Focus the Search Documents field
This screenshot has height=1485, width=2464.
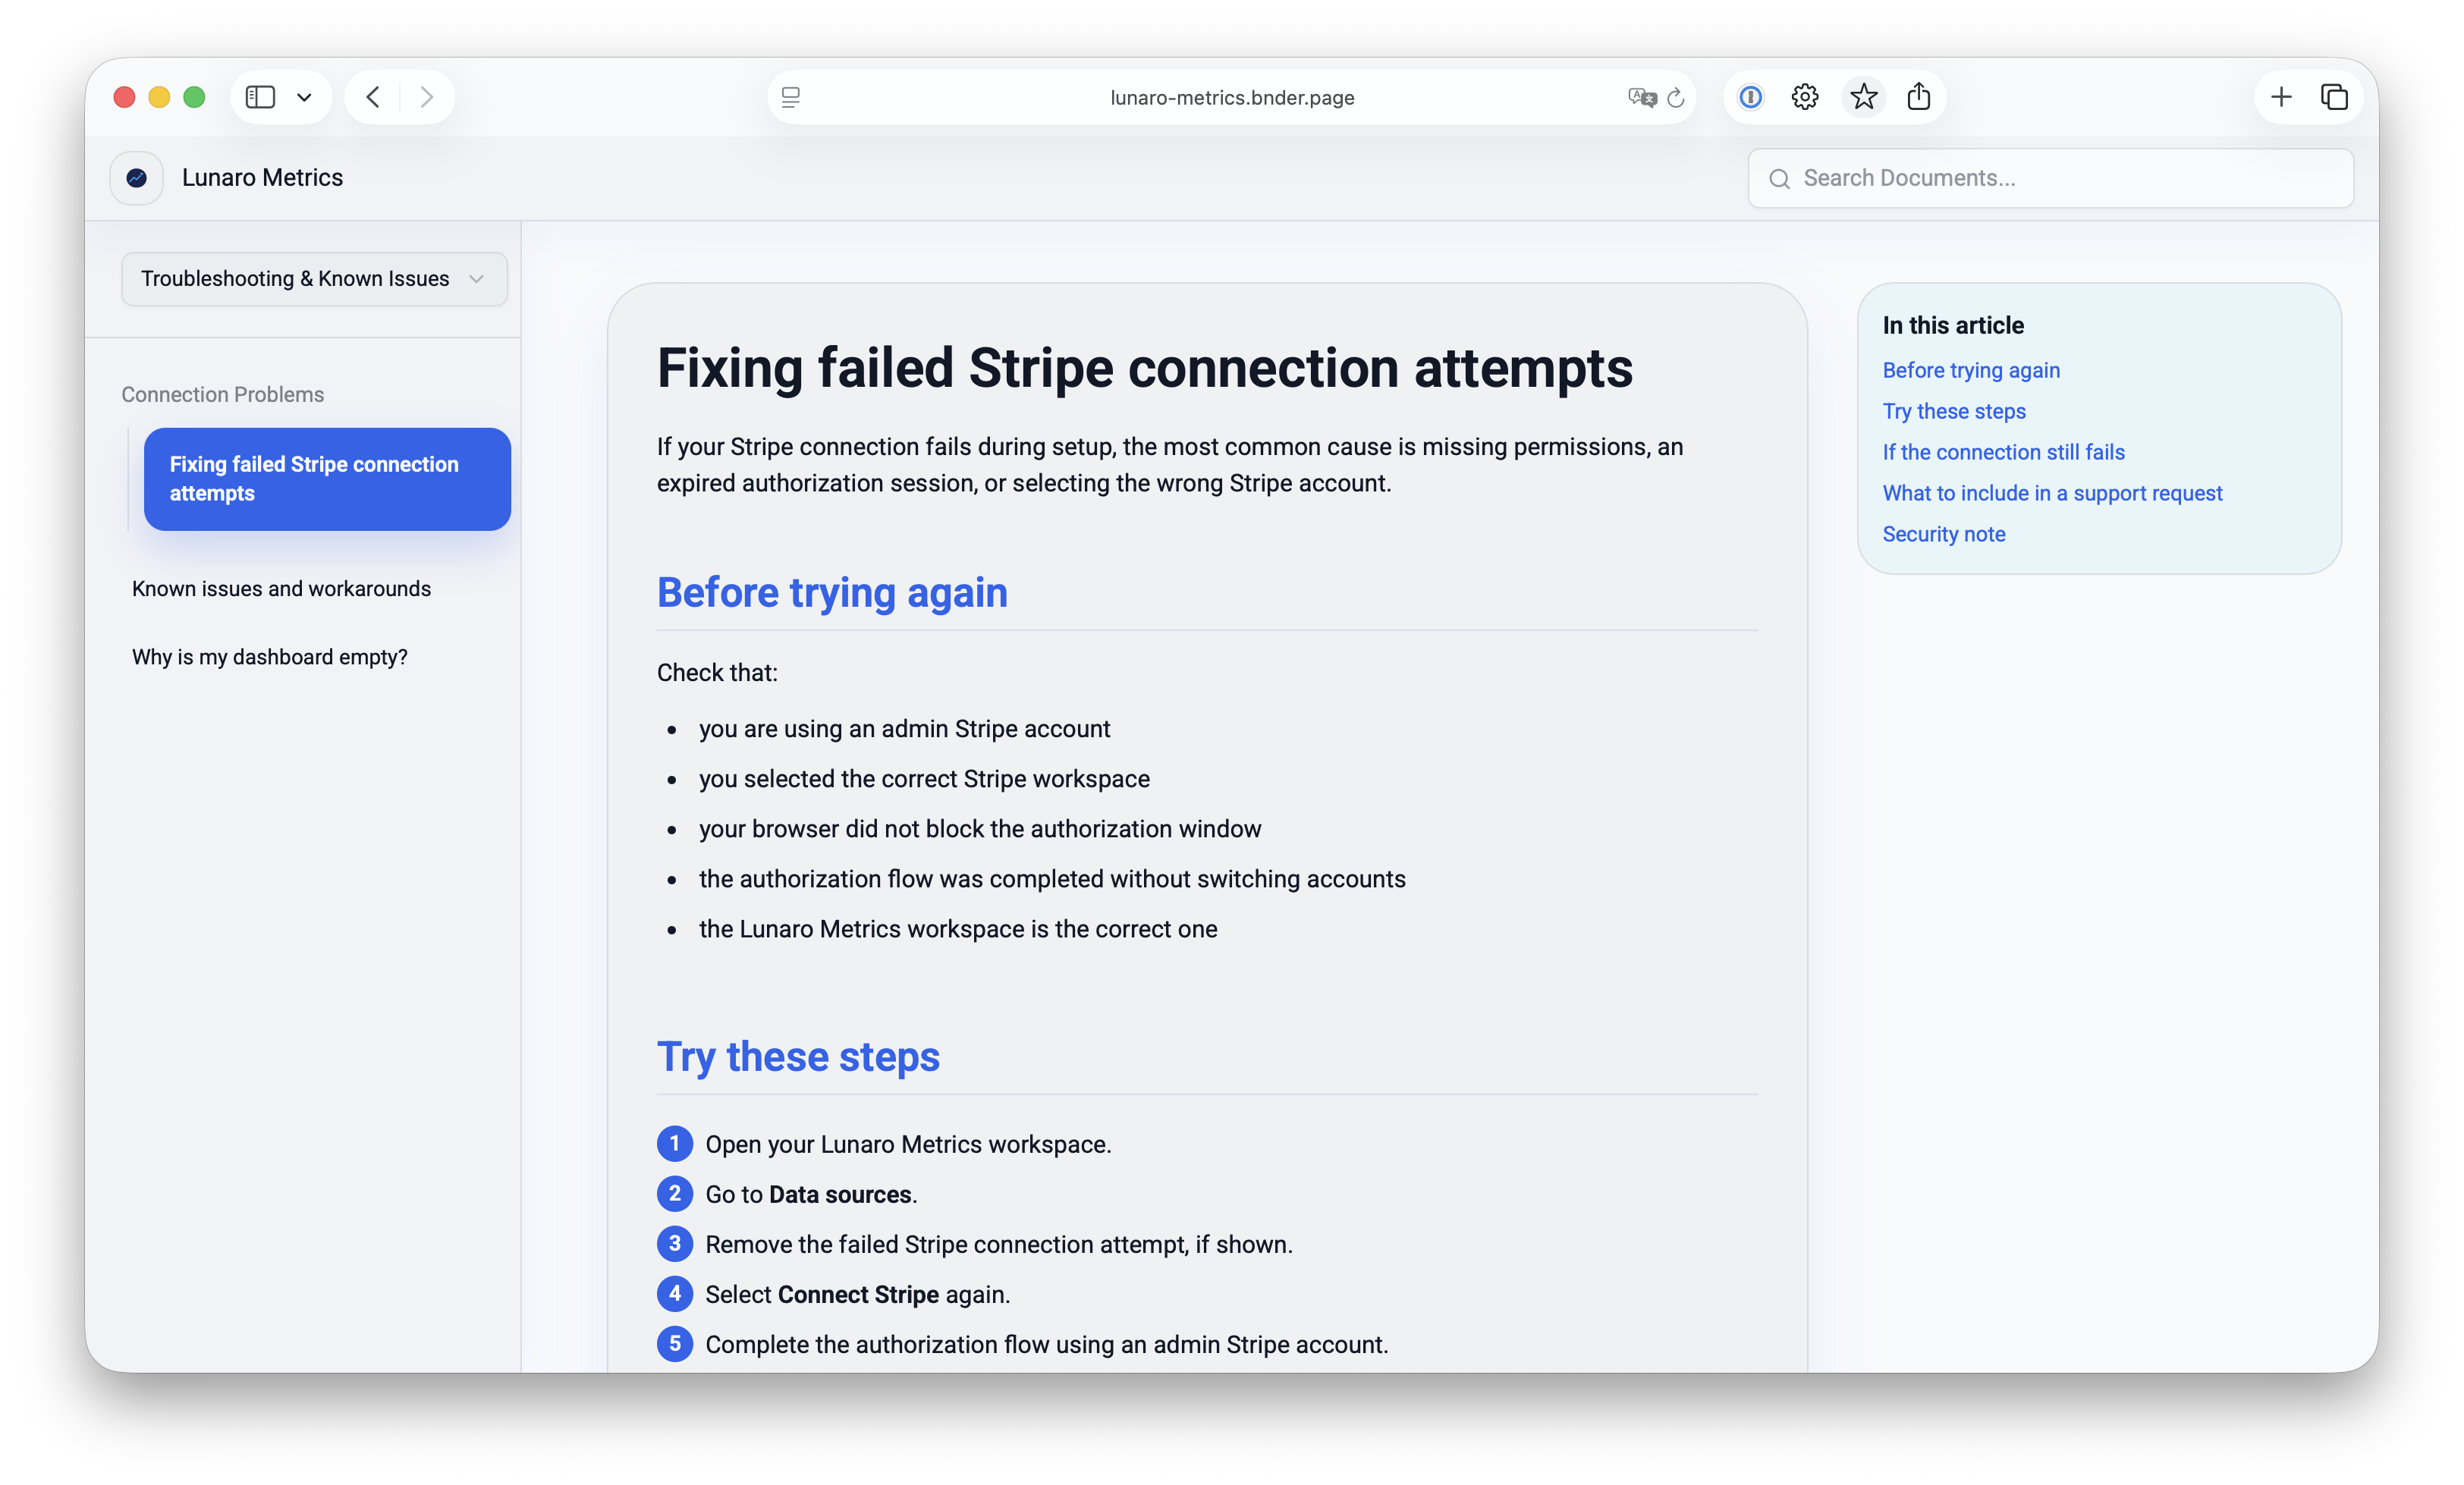tap(2051, 178)
